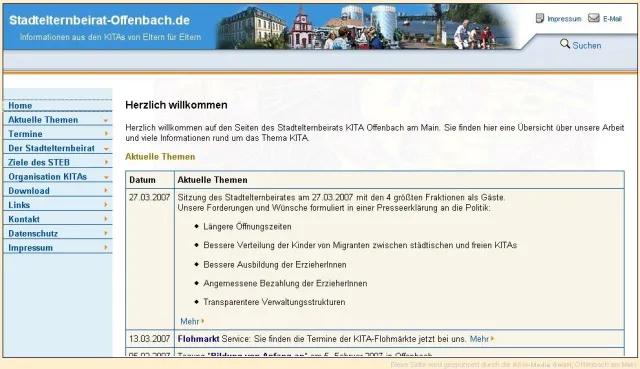
Task: Click the date 13.03.2007 cell
Action: pos(149,339)
